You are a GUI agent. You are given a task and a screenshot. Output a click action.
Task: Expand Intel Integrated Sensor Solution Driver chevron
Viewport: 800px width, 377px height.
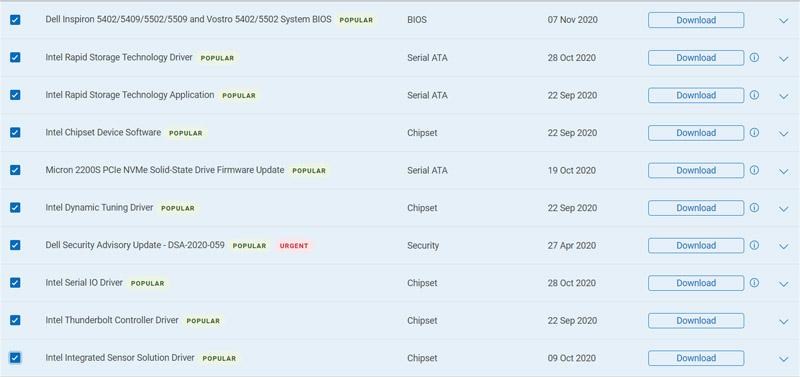784,359
